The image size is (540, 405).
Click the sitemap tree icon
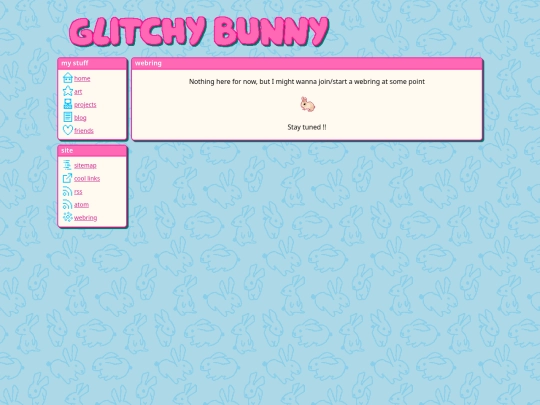click(x=68, y=165)
